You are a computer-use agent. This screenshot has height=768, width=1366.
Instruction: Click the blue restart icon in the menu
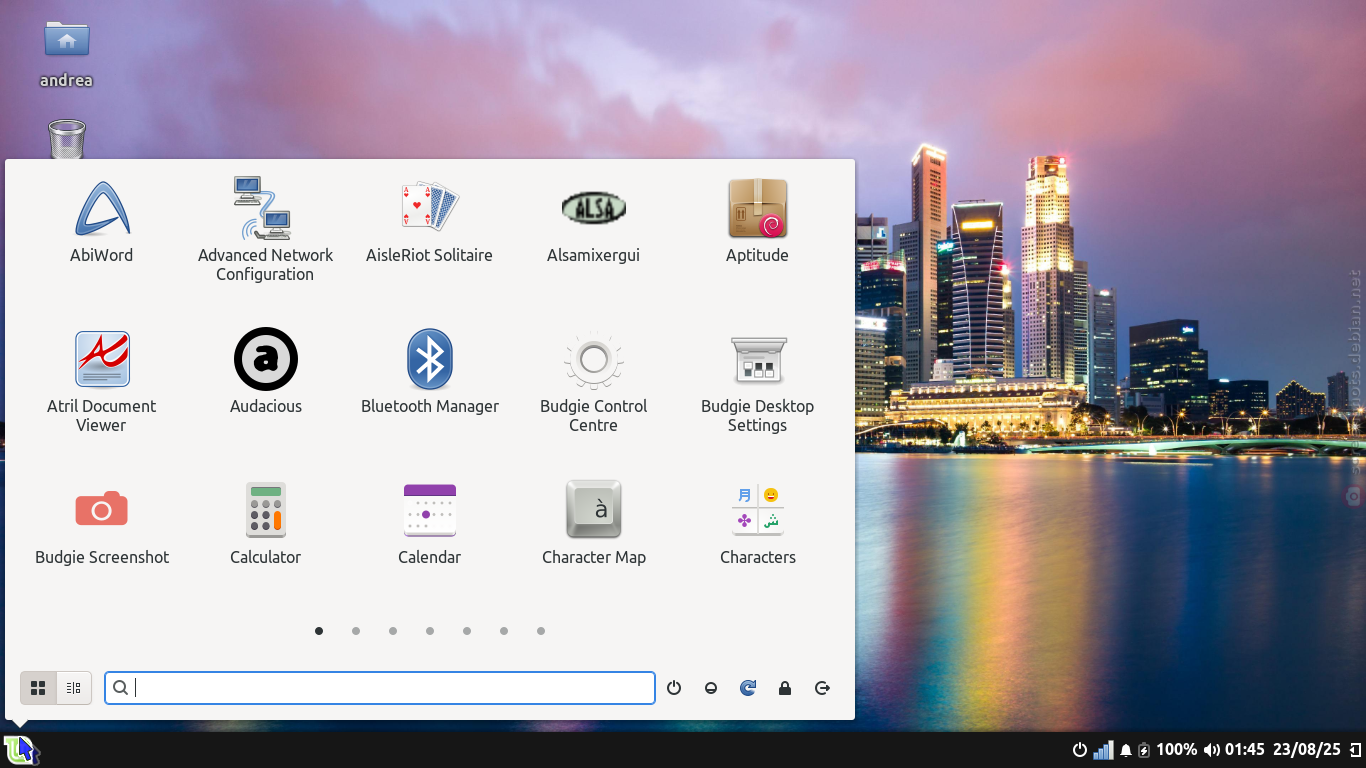click(748, 688)
